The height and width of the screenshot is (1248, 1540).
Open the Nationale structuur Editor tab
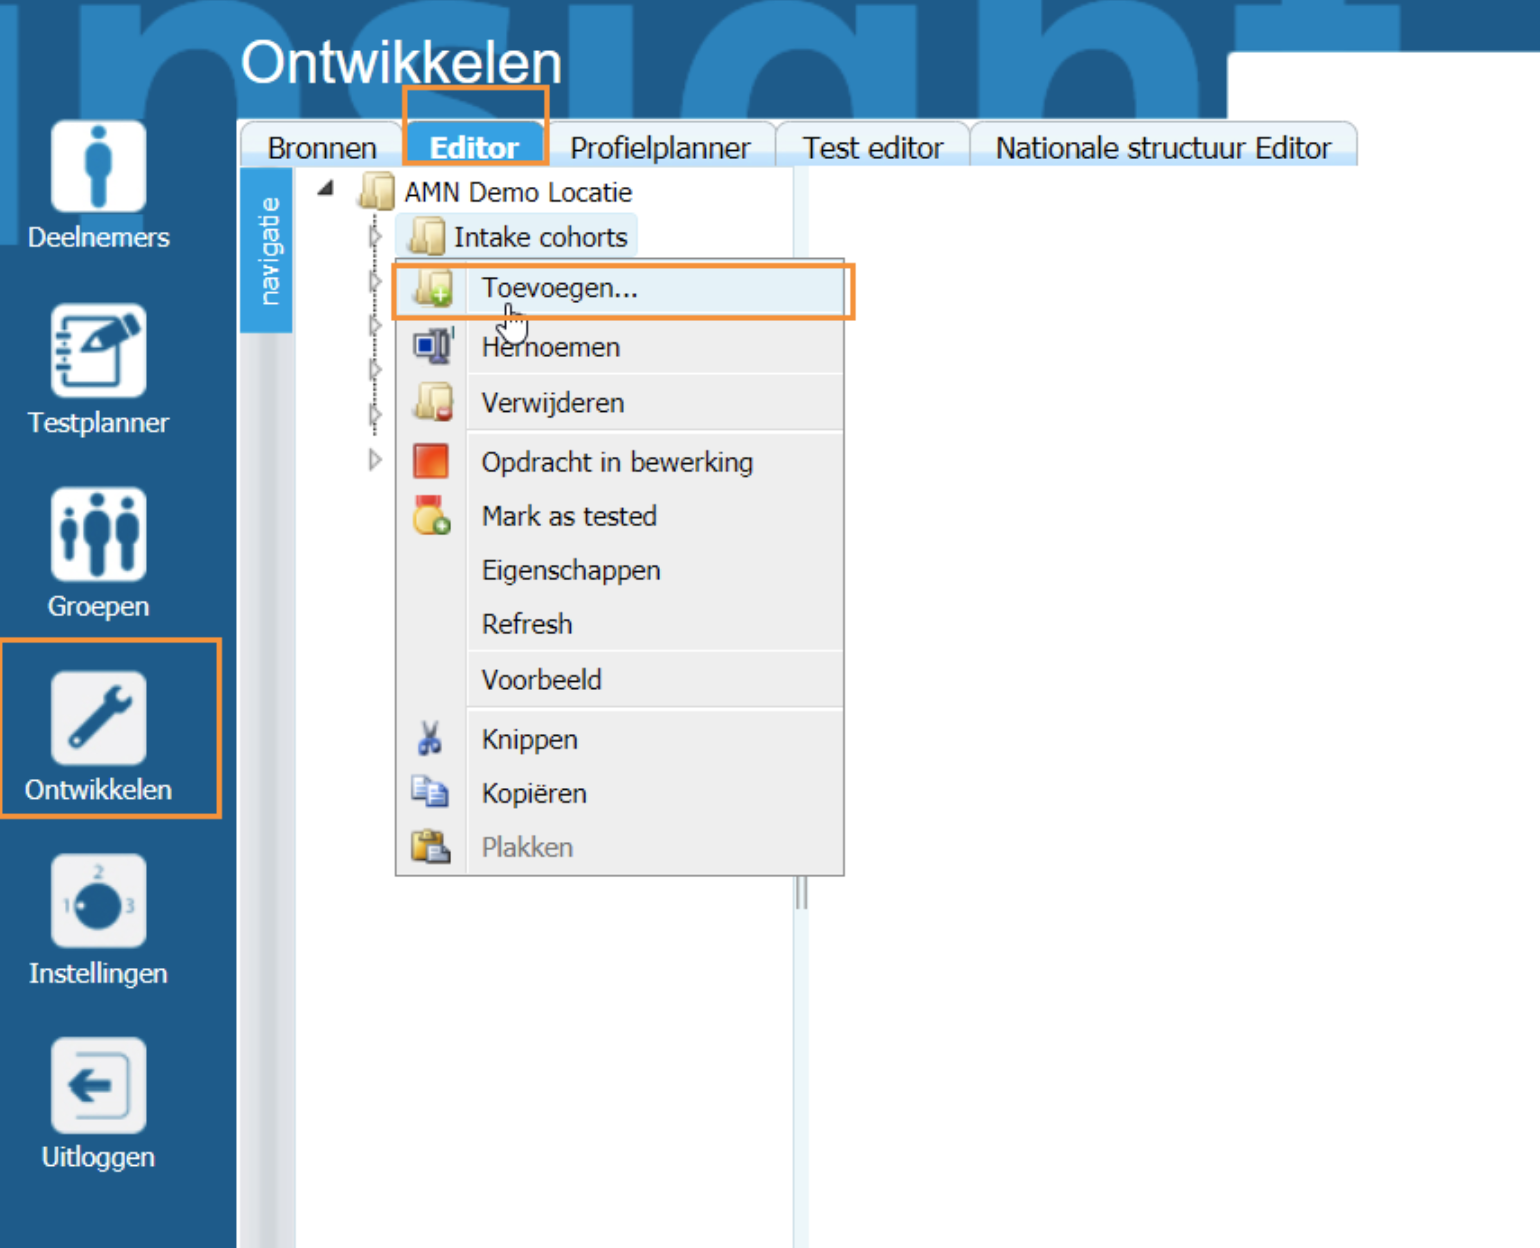click(1162, 148)
